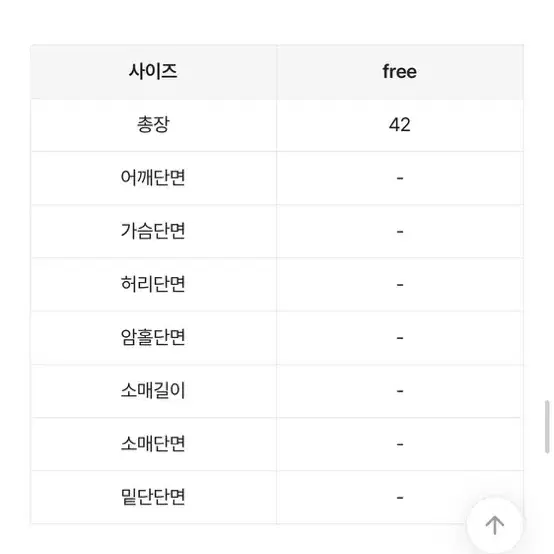Click the dash value beside 소매단면
This screenshot has height=554, width=554.
tap(400, 444)
